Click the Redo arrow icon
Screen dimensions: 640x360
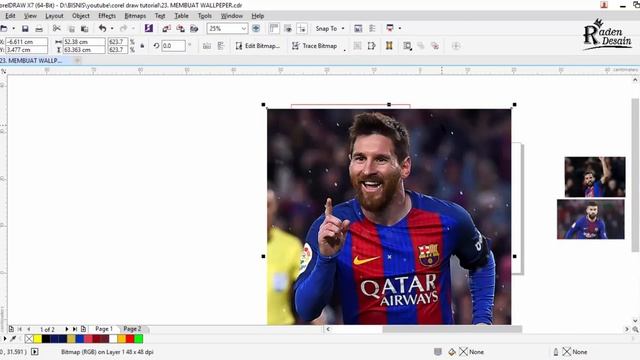[x=123, y=28]
